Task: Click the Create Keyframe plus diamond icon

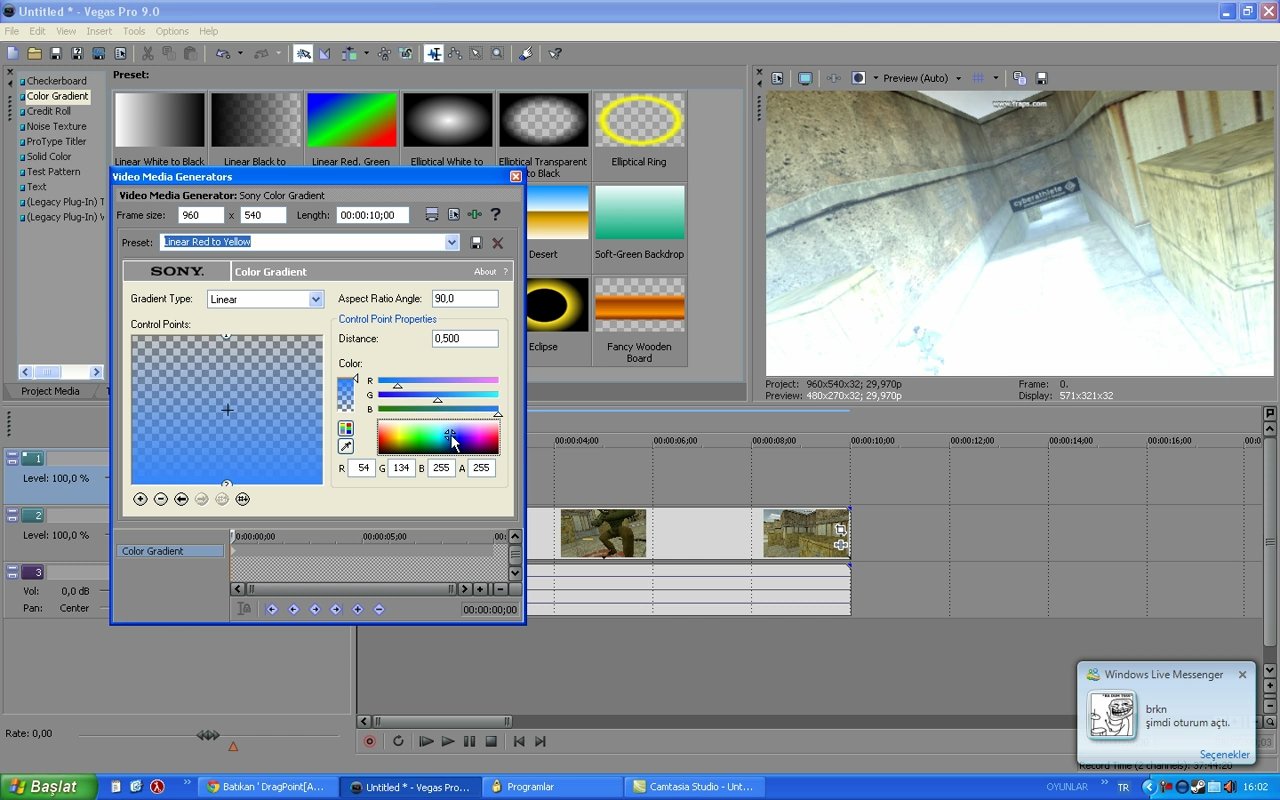Action: click(x=357, y=609)
